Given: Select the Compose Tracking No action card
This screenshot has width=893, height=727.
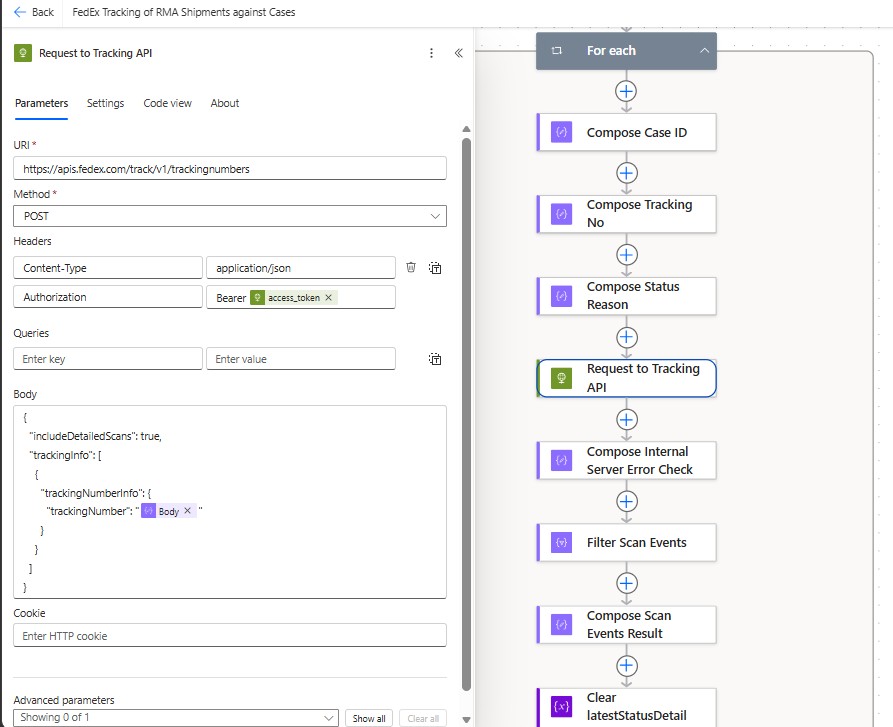Looking at the screenshot, I should (x=626, y=214).
